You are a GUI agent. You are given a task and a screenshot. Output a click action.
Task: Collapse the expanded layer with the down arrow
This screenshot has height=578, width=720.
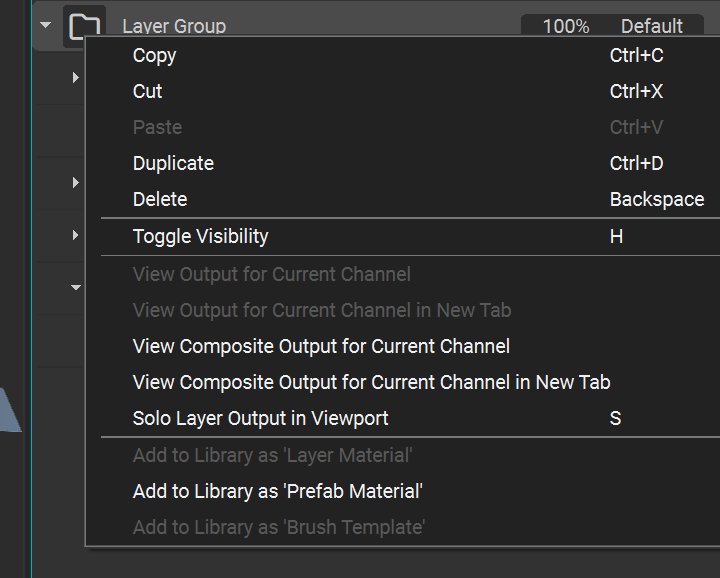(x=76, y=288)
